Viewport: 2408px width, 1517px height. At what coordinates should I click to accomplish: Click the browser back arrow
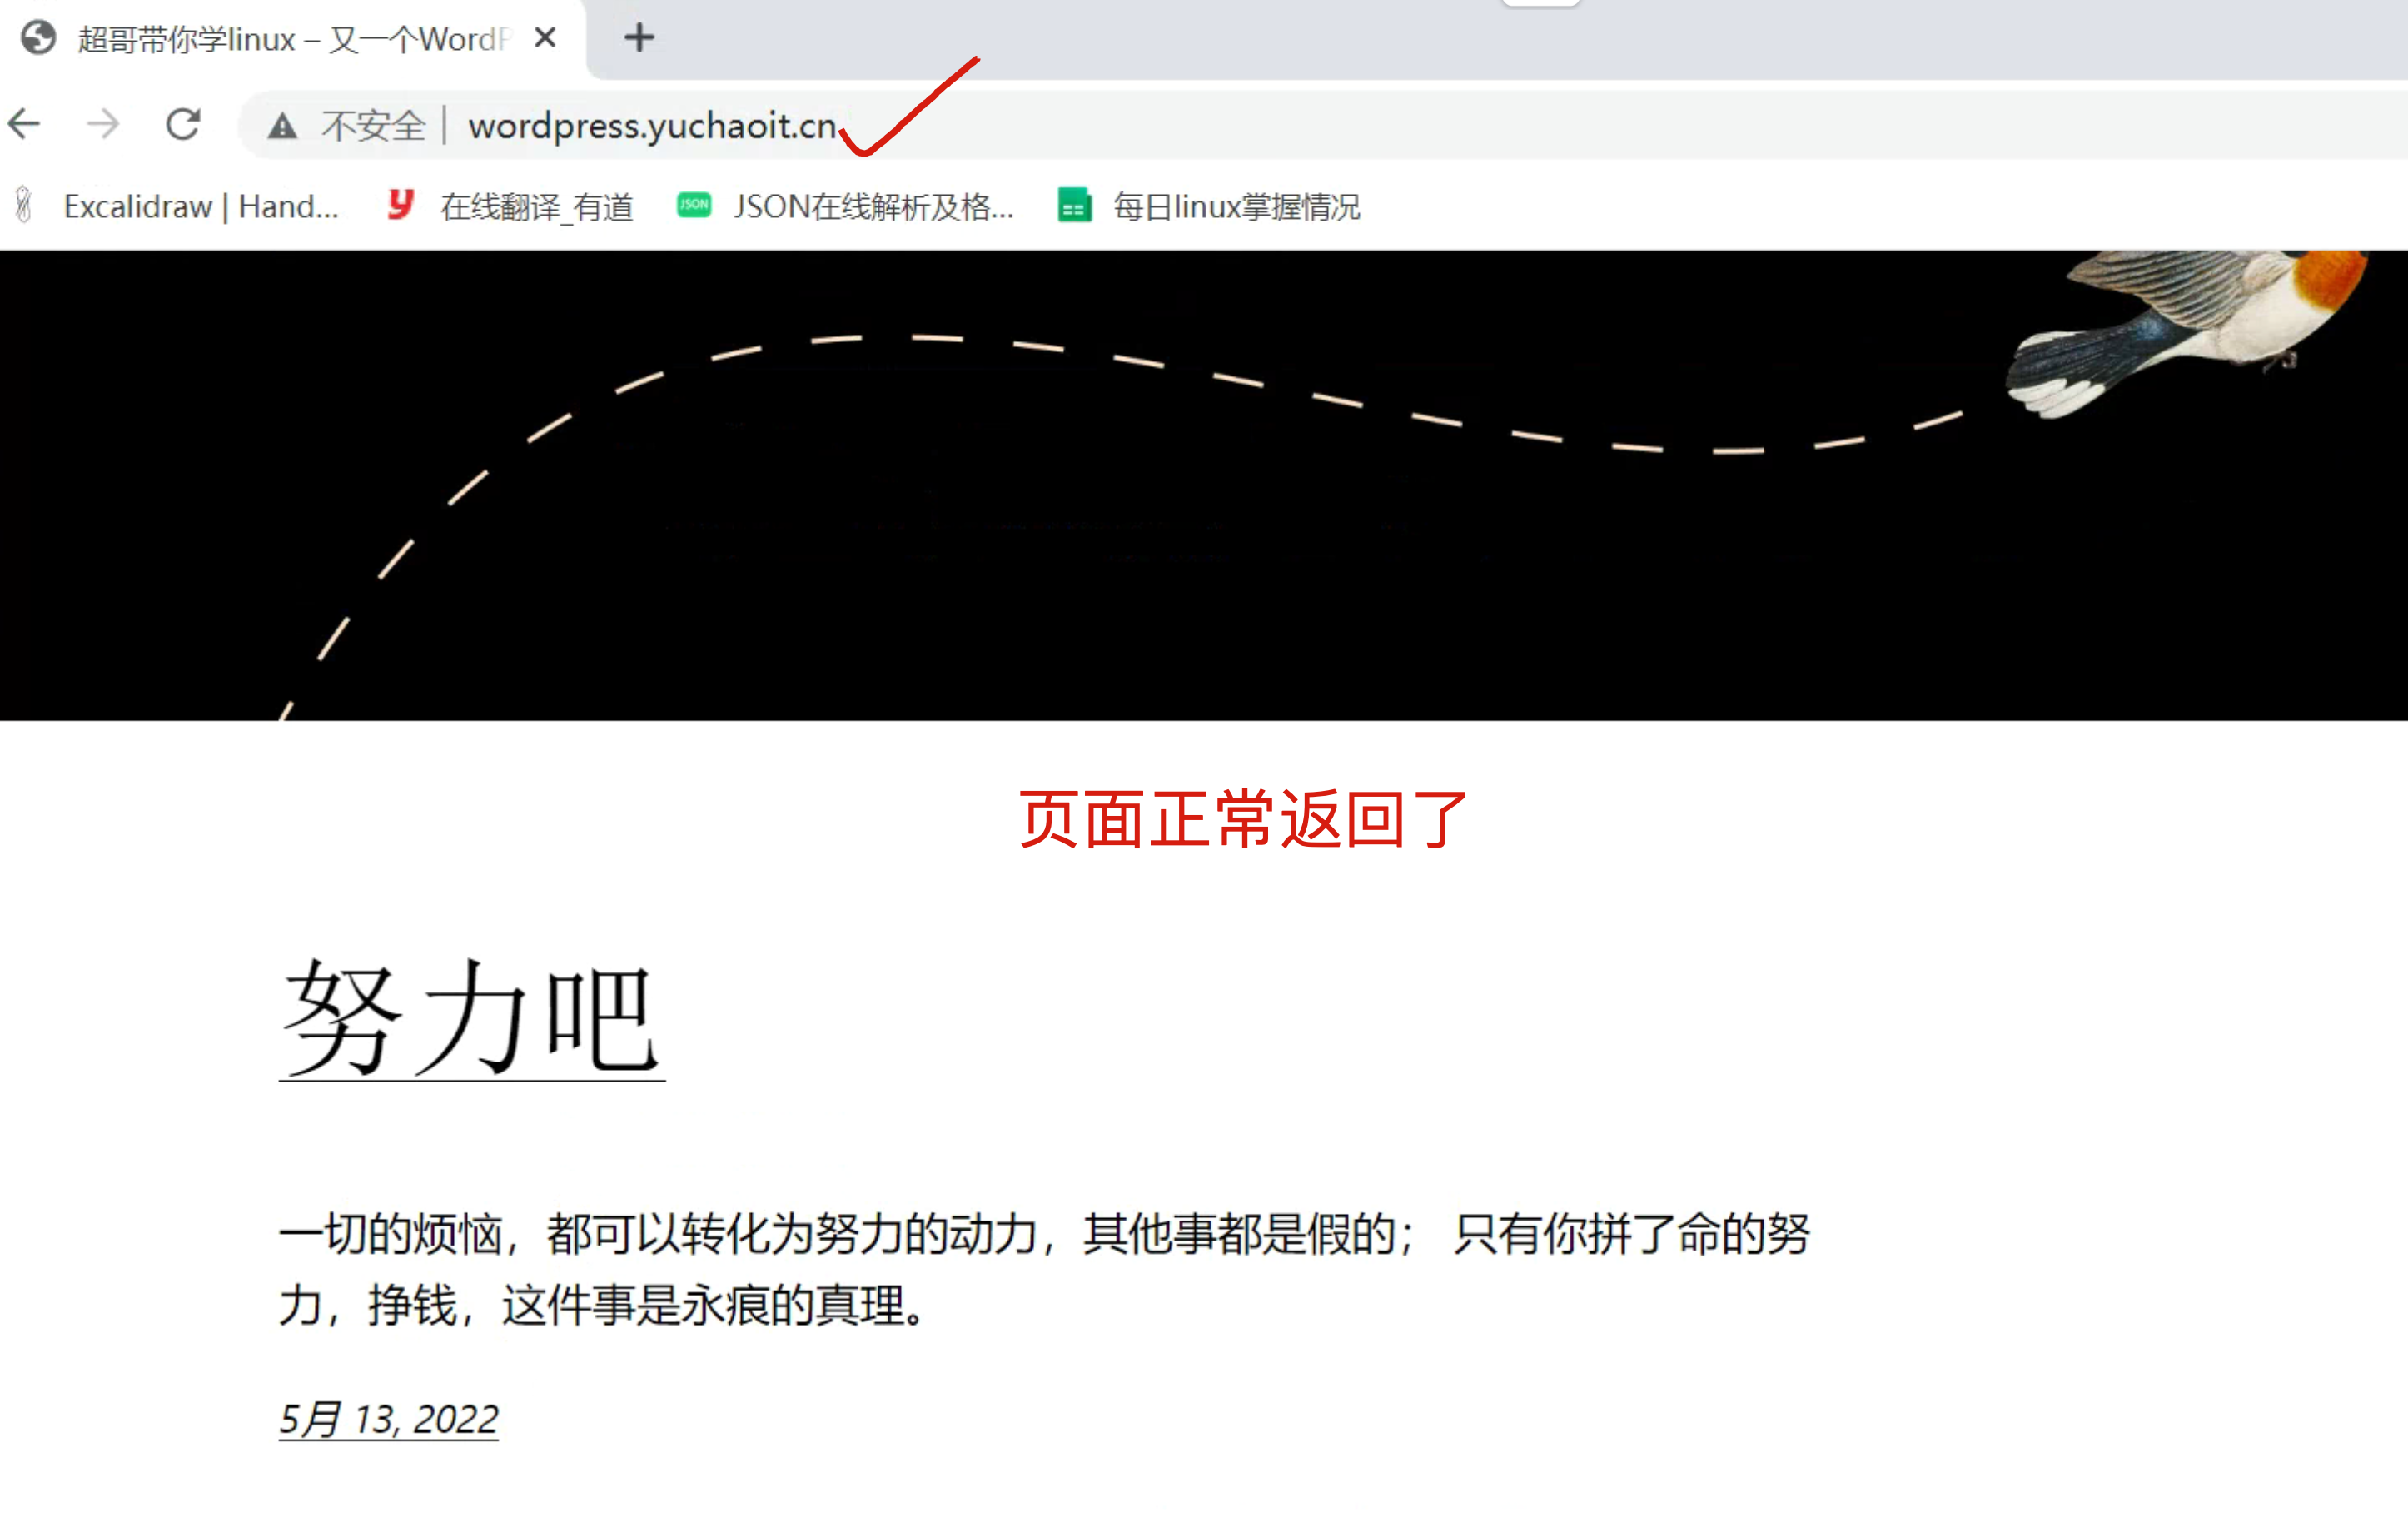[x=24, y=125]
